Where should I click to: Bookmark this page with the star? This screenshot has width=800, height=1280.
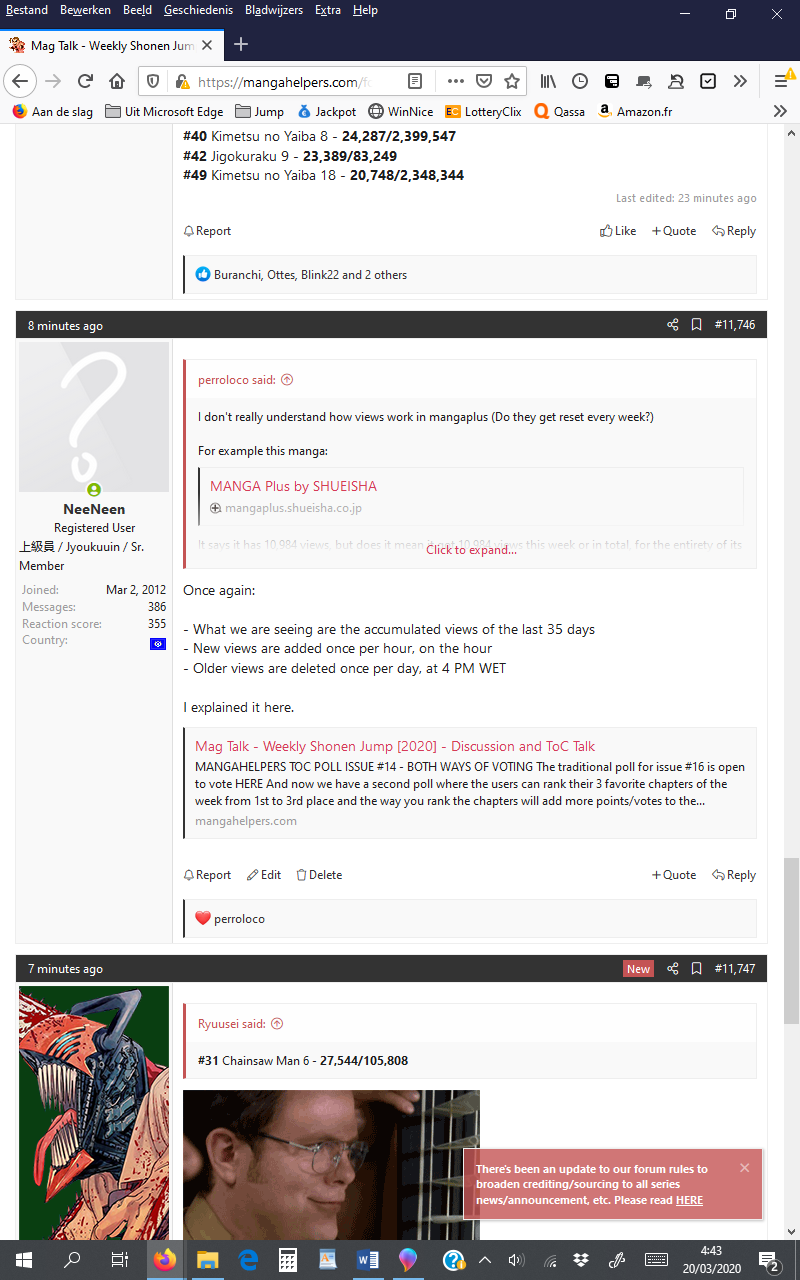(x=512, y=81)
